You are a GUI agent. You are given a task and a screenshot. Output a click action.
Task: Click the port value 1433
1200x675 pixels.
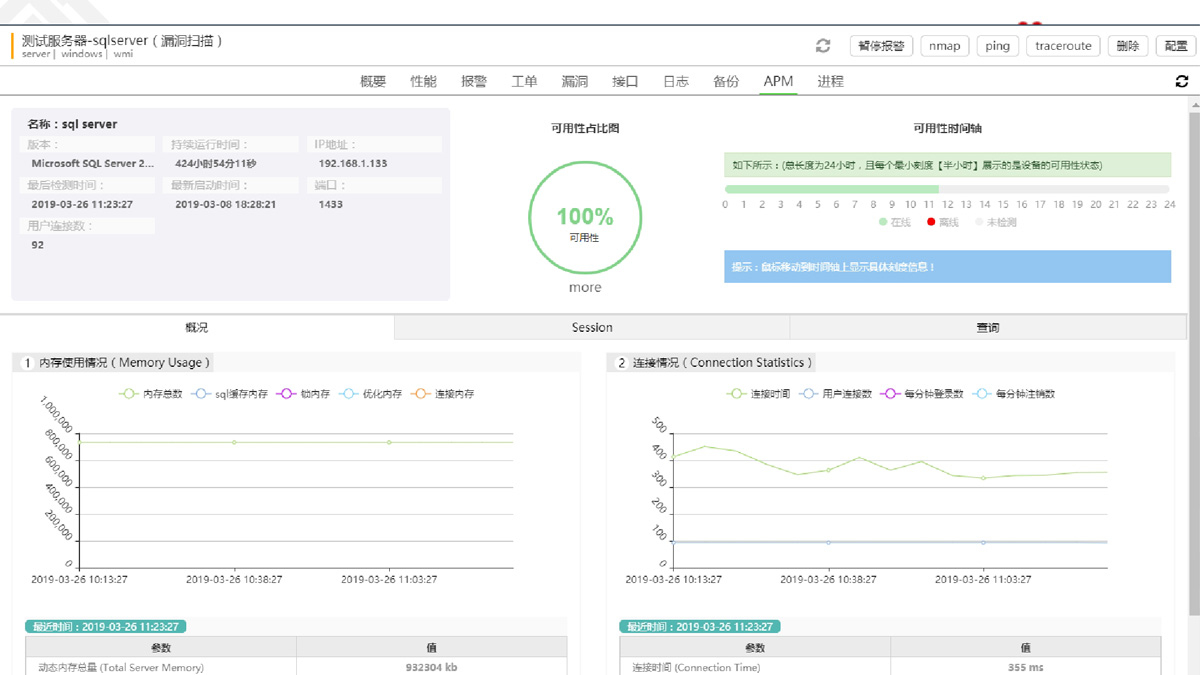pos(330,204)
